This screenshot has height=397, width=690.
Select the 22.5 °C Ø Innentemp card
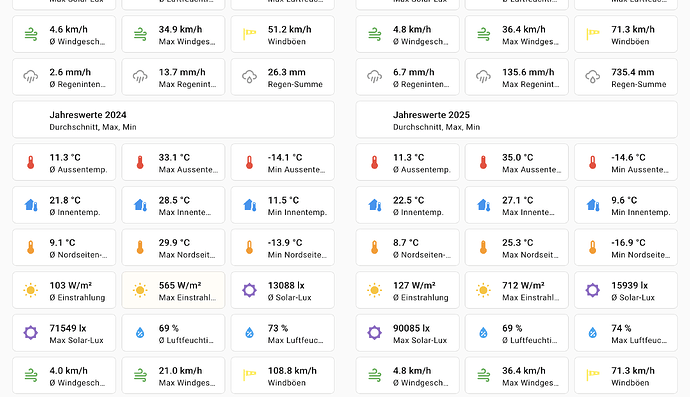click(407, 205)
